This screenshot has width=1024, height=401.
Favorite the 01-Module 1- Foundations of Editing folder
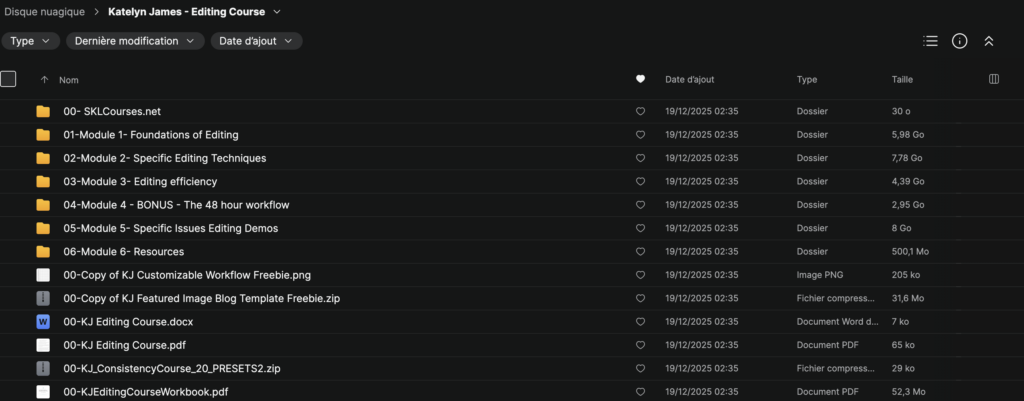(x=640, y=135)
